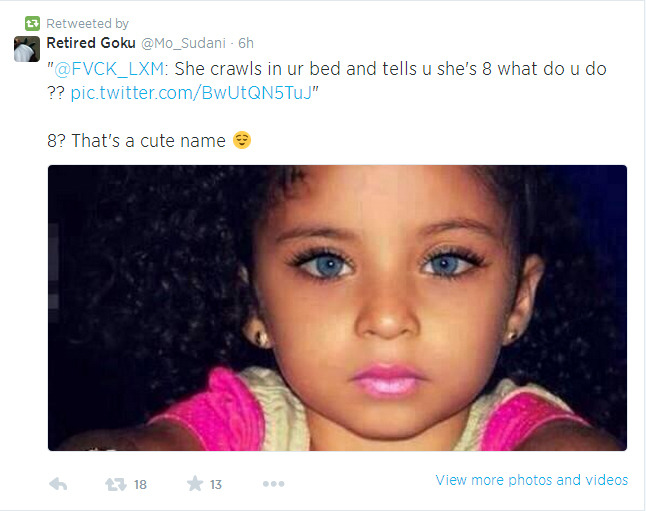Viewport: 646px width, 511px height.
Task: Click the green retweeted-by icon
Action: (x=32, y=23)
